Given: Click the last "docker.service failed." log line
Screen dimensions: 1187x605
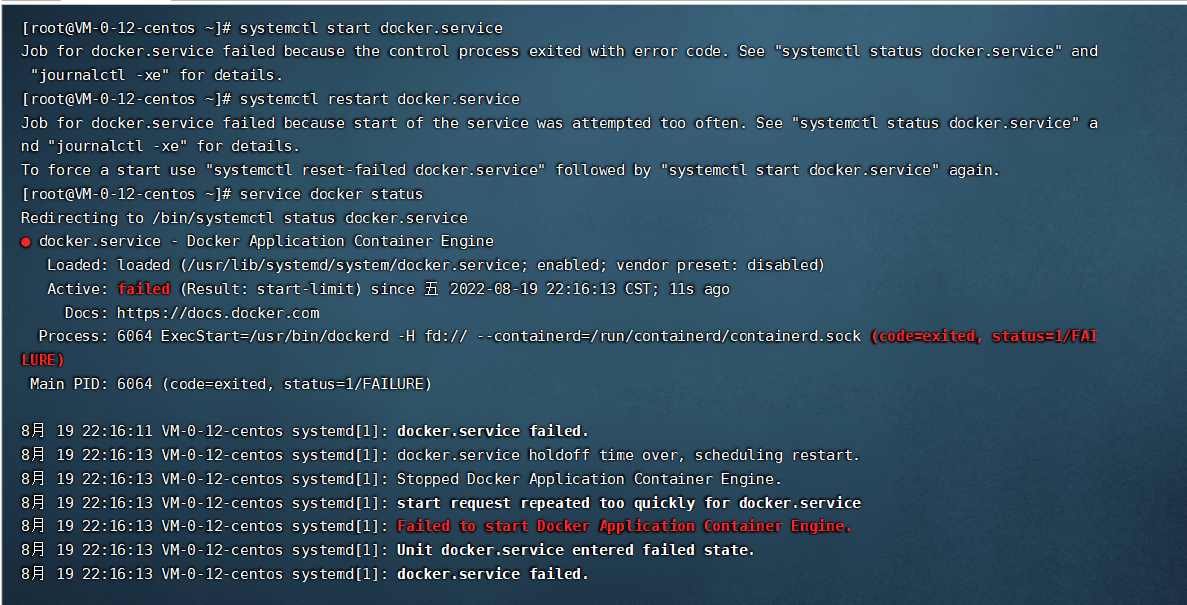Looking at the screenshot, I should (493, 574).
